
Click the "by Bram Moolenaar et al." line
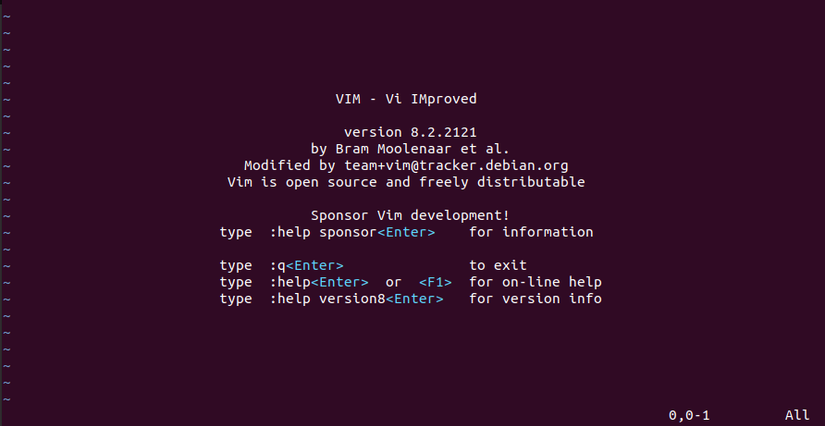click(410, 149)
